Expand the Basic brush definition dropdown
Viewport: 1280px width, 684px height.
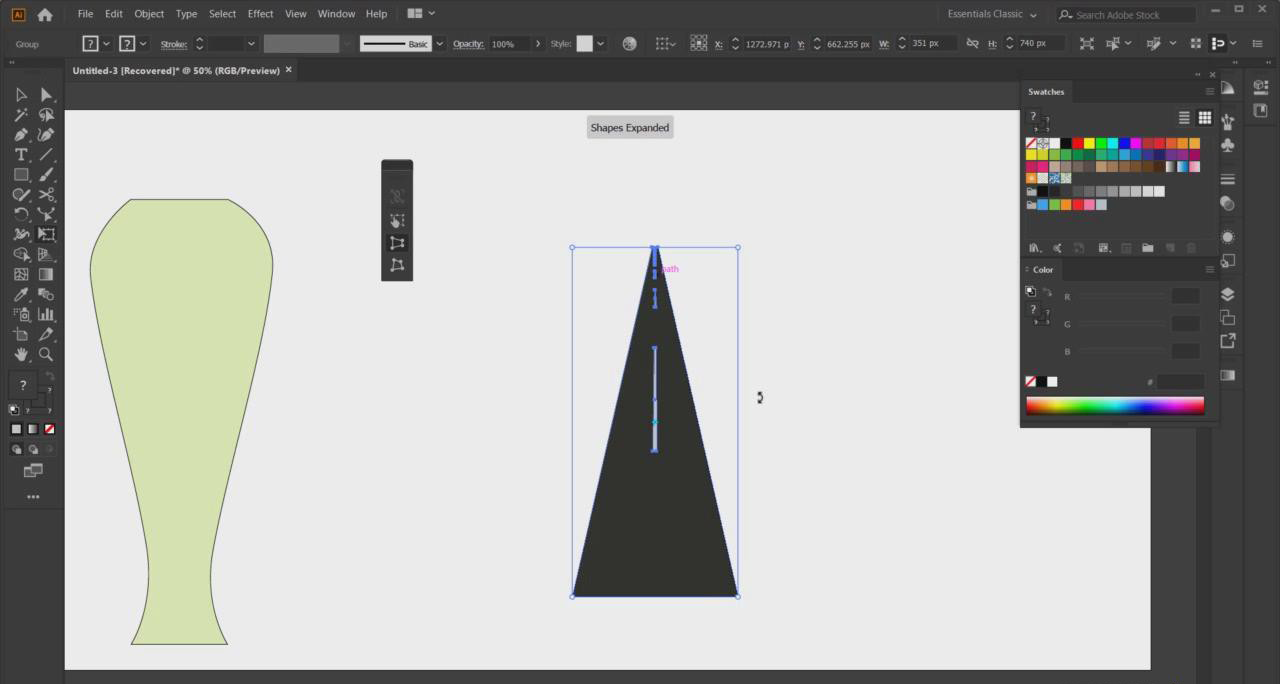click(439, 44)
